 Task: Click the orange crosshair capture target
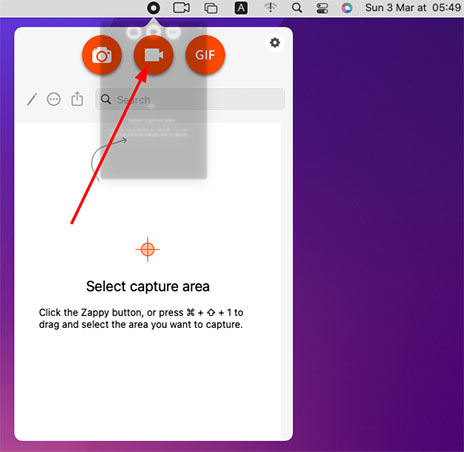click(148, 249)
